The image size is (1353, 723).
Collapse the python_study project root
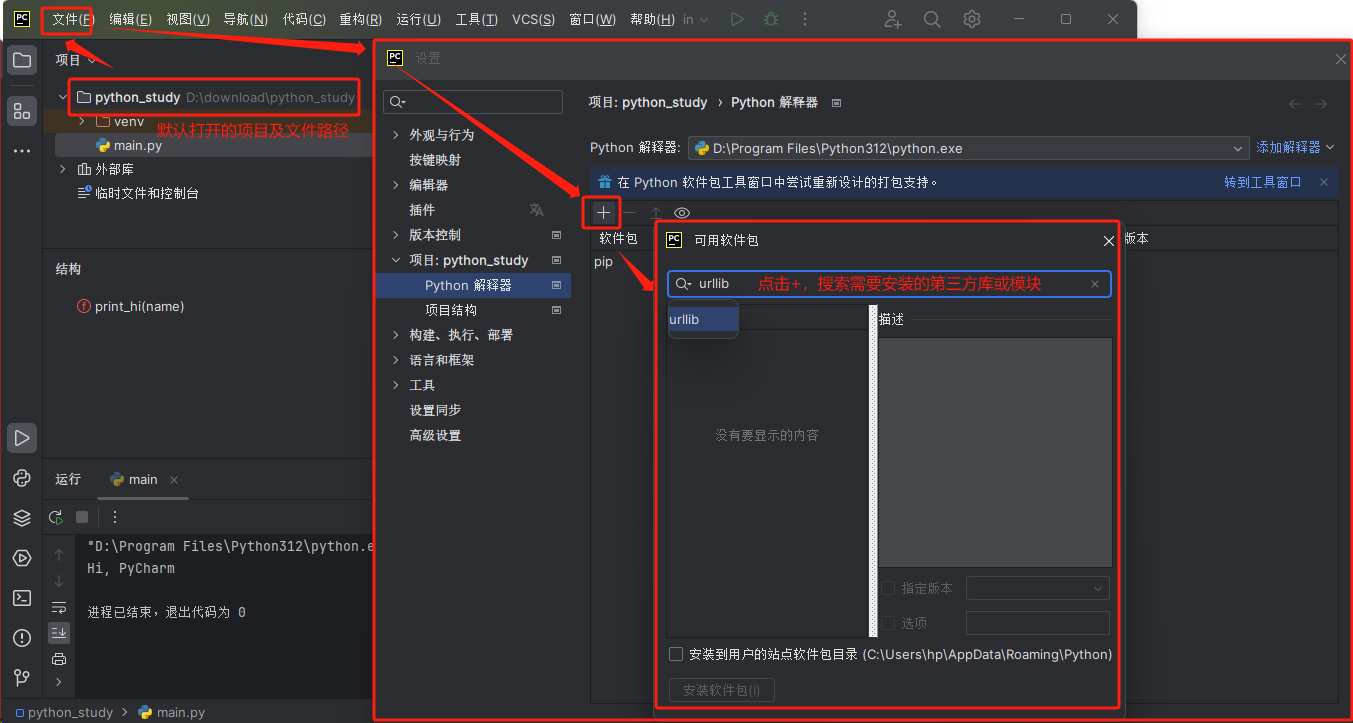click(63, 97)
